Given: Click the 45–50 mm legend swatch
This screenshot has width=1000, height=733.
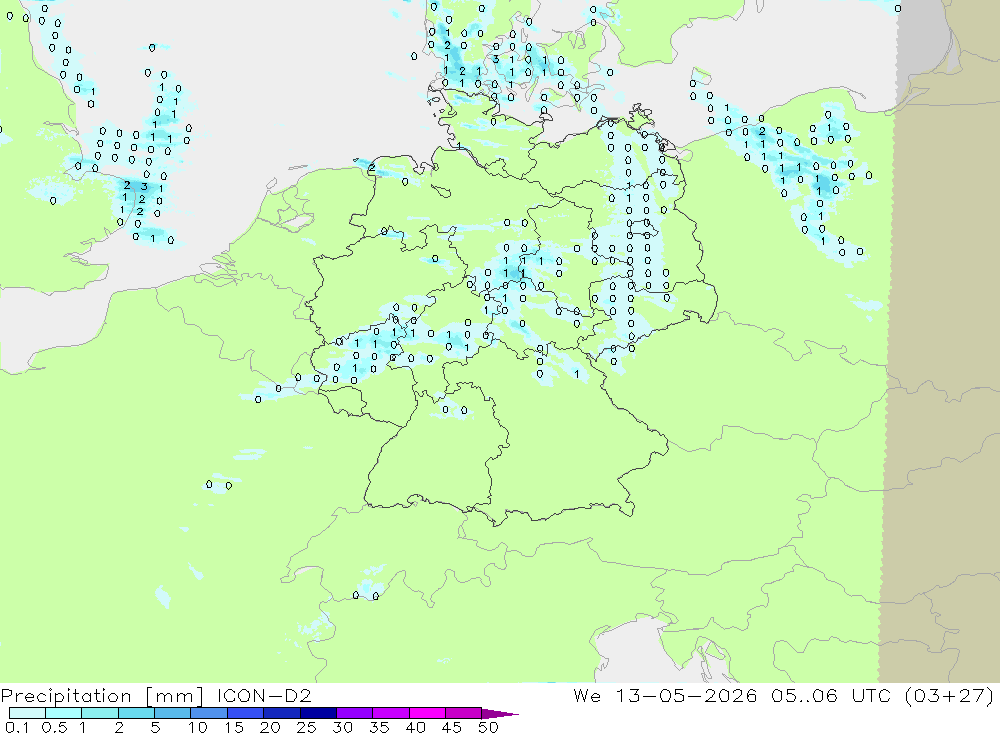Looking at the screenshot, I should (x=464, y=713).
